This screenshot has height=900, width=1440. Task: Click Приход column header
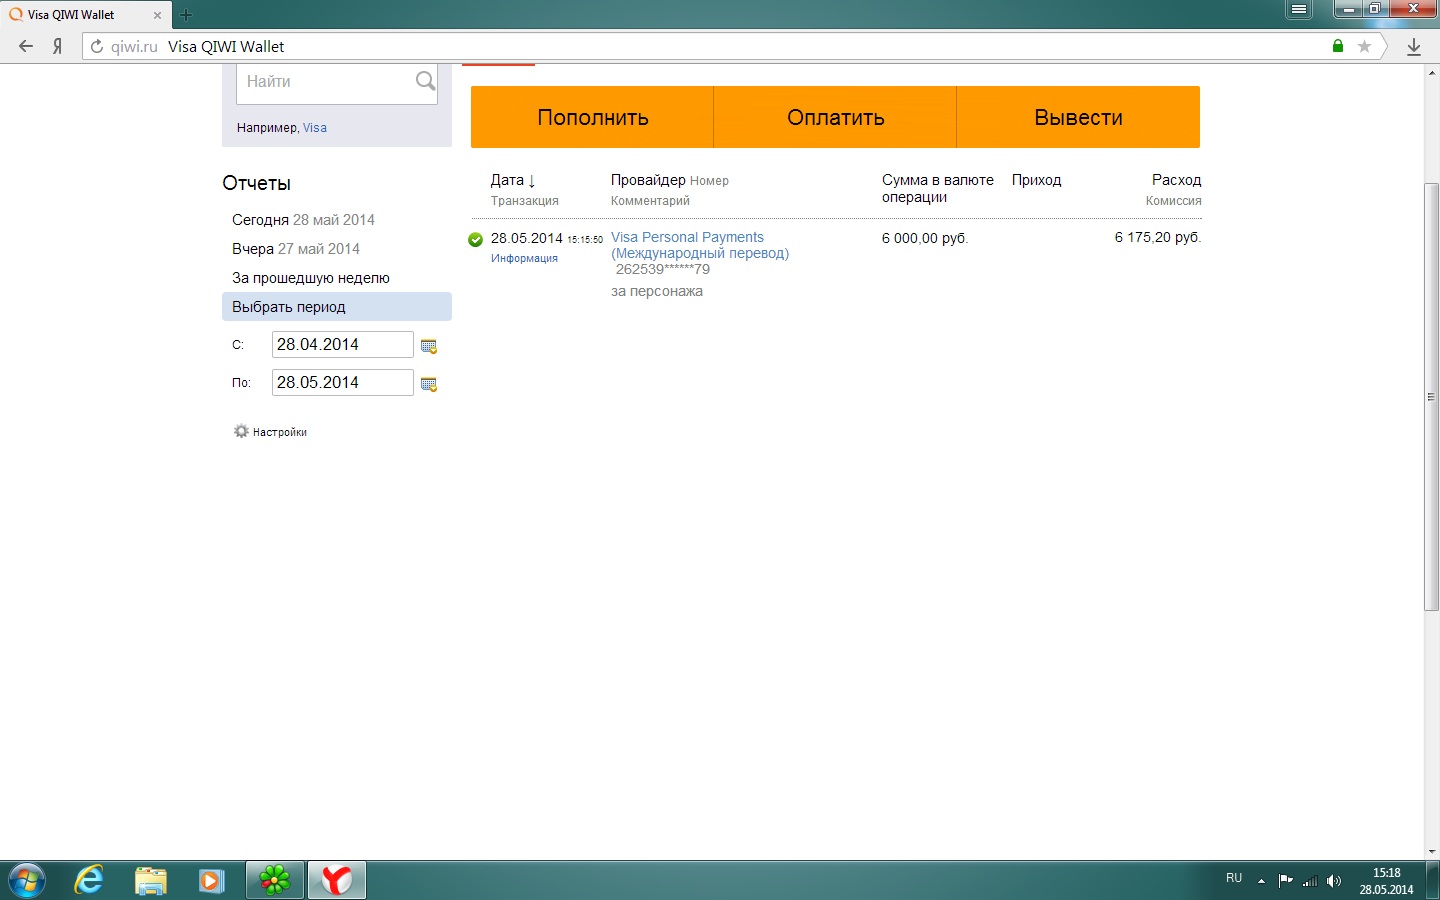[x=1036, y=180]
